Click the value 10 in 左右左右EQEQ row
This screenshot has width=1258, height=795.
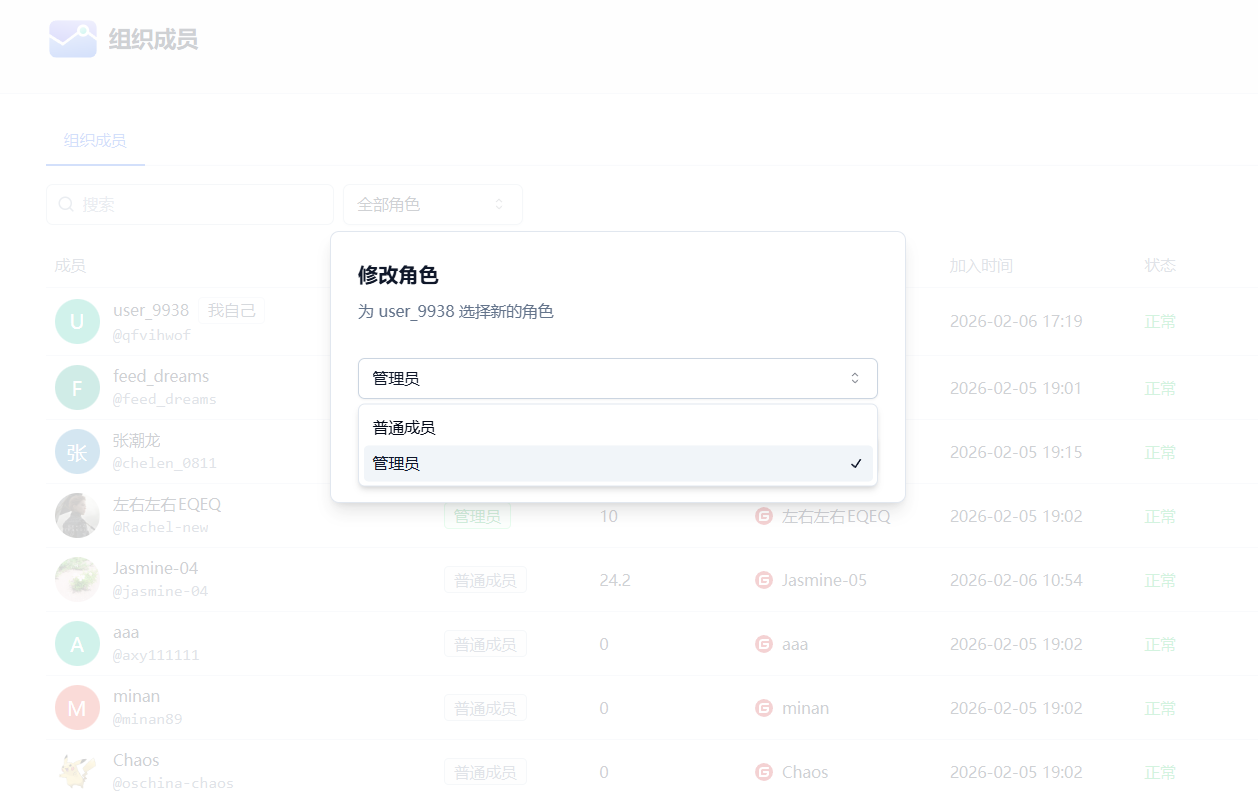(608, 516)
